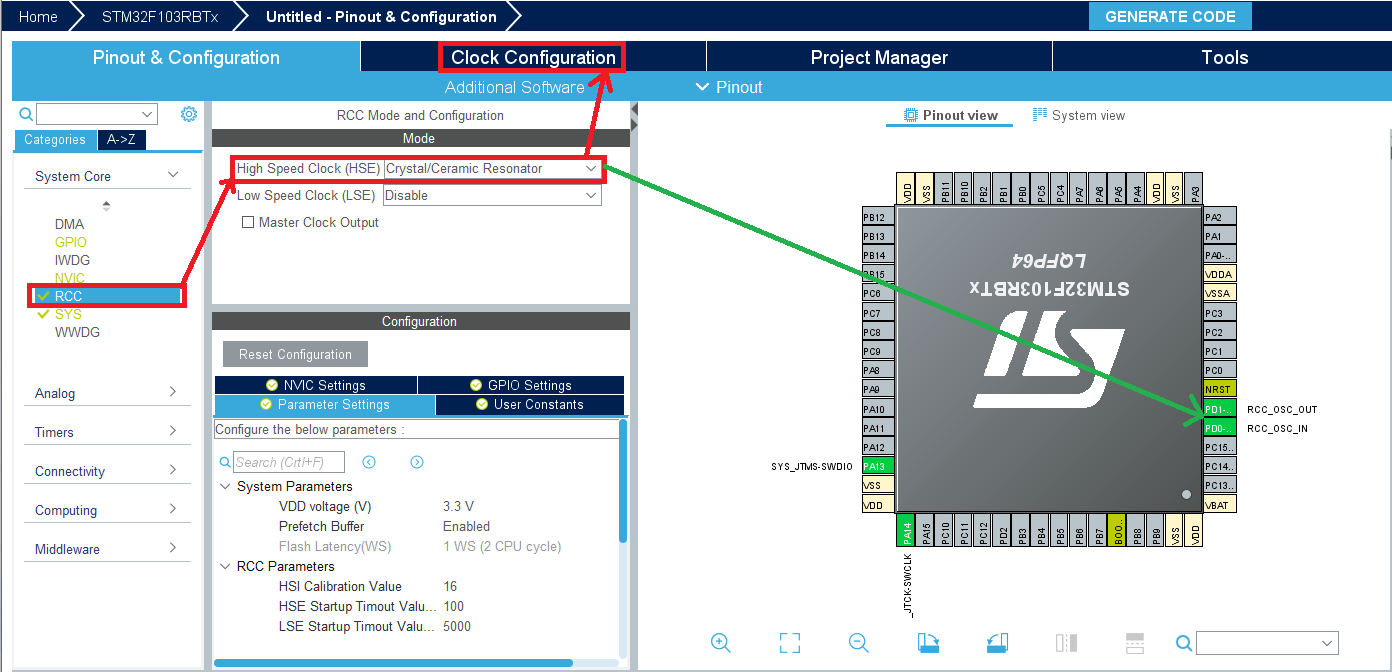
Task: Open the Clock Configuration tab
Action: (x=533, y=57)
